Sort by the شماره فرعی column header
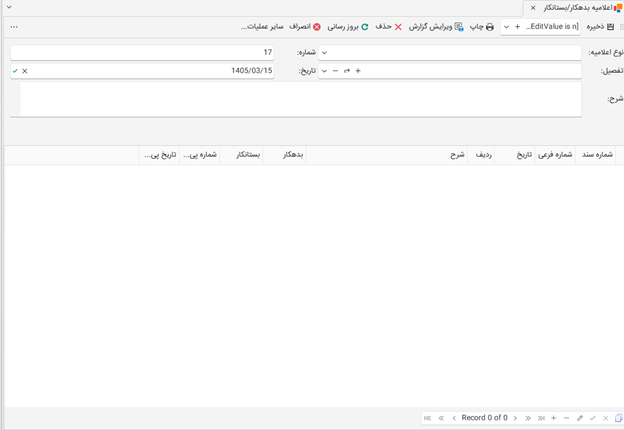 (x=555, y=155)
